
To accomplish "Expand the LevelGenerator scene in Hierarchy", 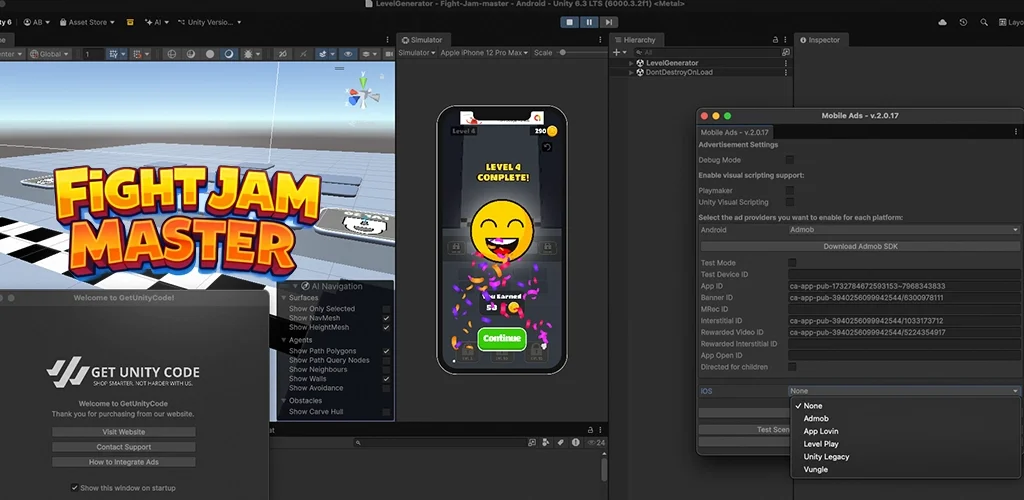I will (x=631, y=63).
